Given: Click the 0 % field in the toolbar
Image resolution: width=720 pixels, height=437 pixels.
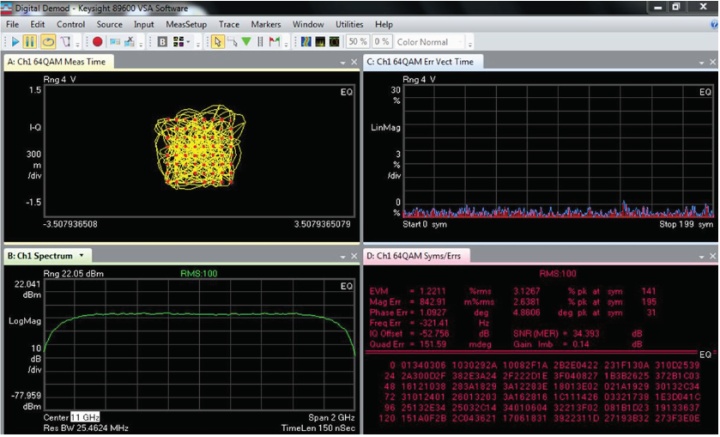Looking at the screenshot, I should click(382, 42).
